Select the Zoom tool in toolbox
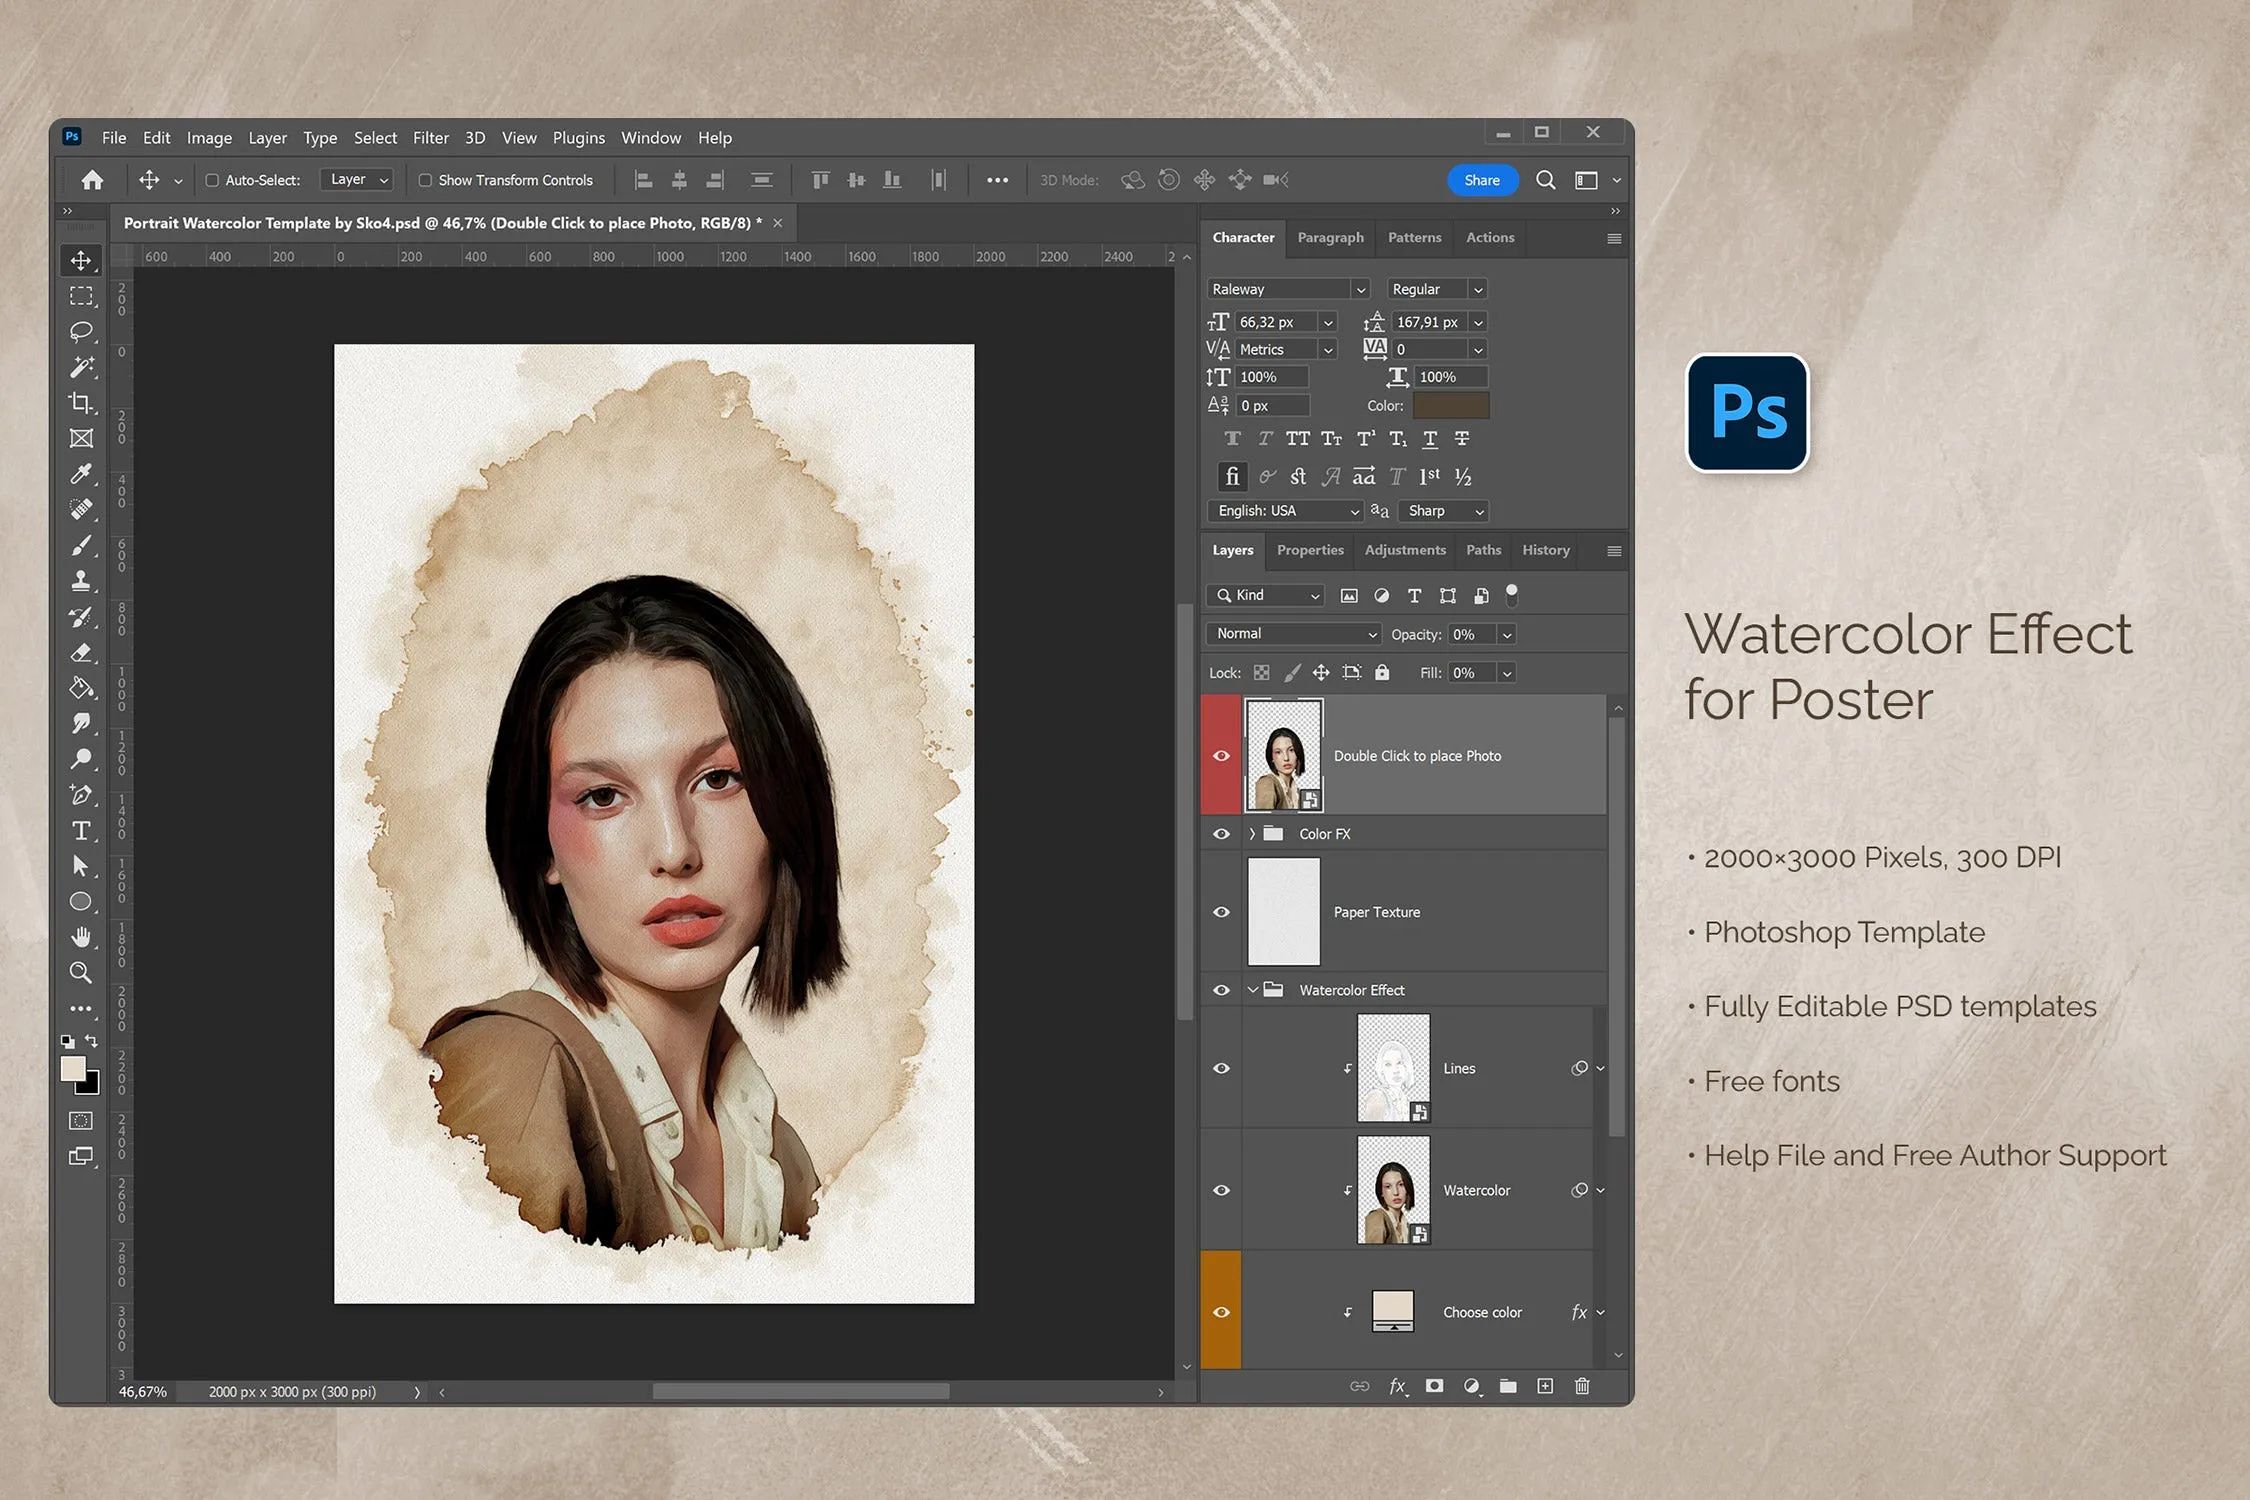The width and height of the screenshot is (2250, 1500). [x=81, y=973]
